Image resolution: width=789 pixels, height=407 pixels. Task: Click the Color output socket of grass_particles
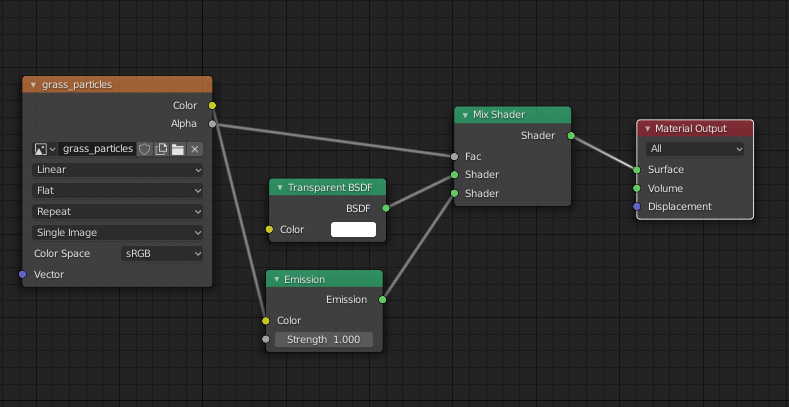coord(212,106)
